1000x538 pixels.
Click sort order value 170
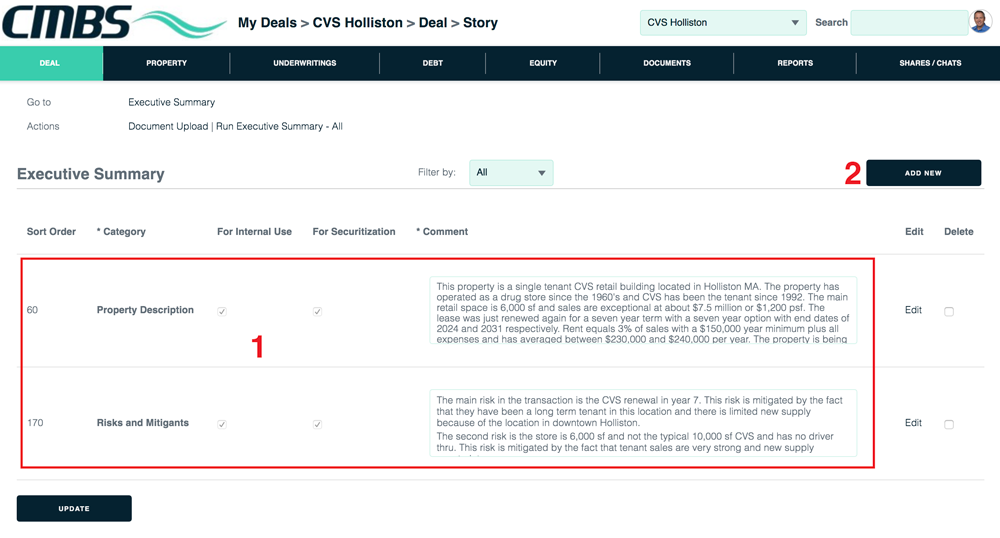pyautogui.click(x=35, y=423)
